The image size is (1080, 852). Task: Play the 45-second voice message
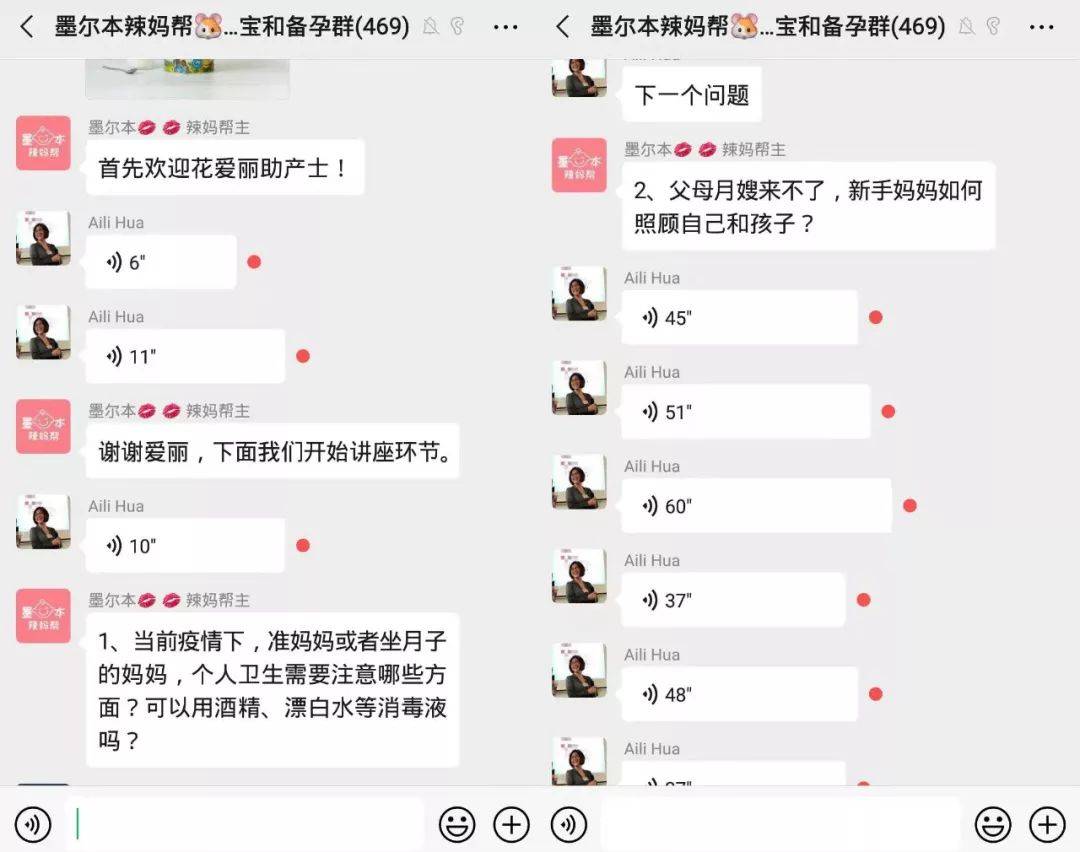pyautogui.click(x=740, y=318)
